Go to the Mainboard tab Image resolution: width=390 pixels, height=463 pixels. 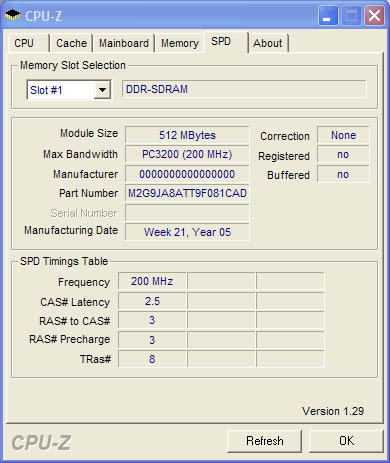(x=124, y=43)
